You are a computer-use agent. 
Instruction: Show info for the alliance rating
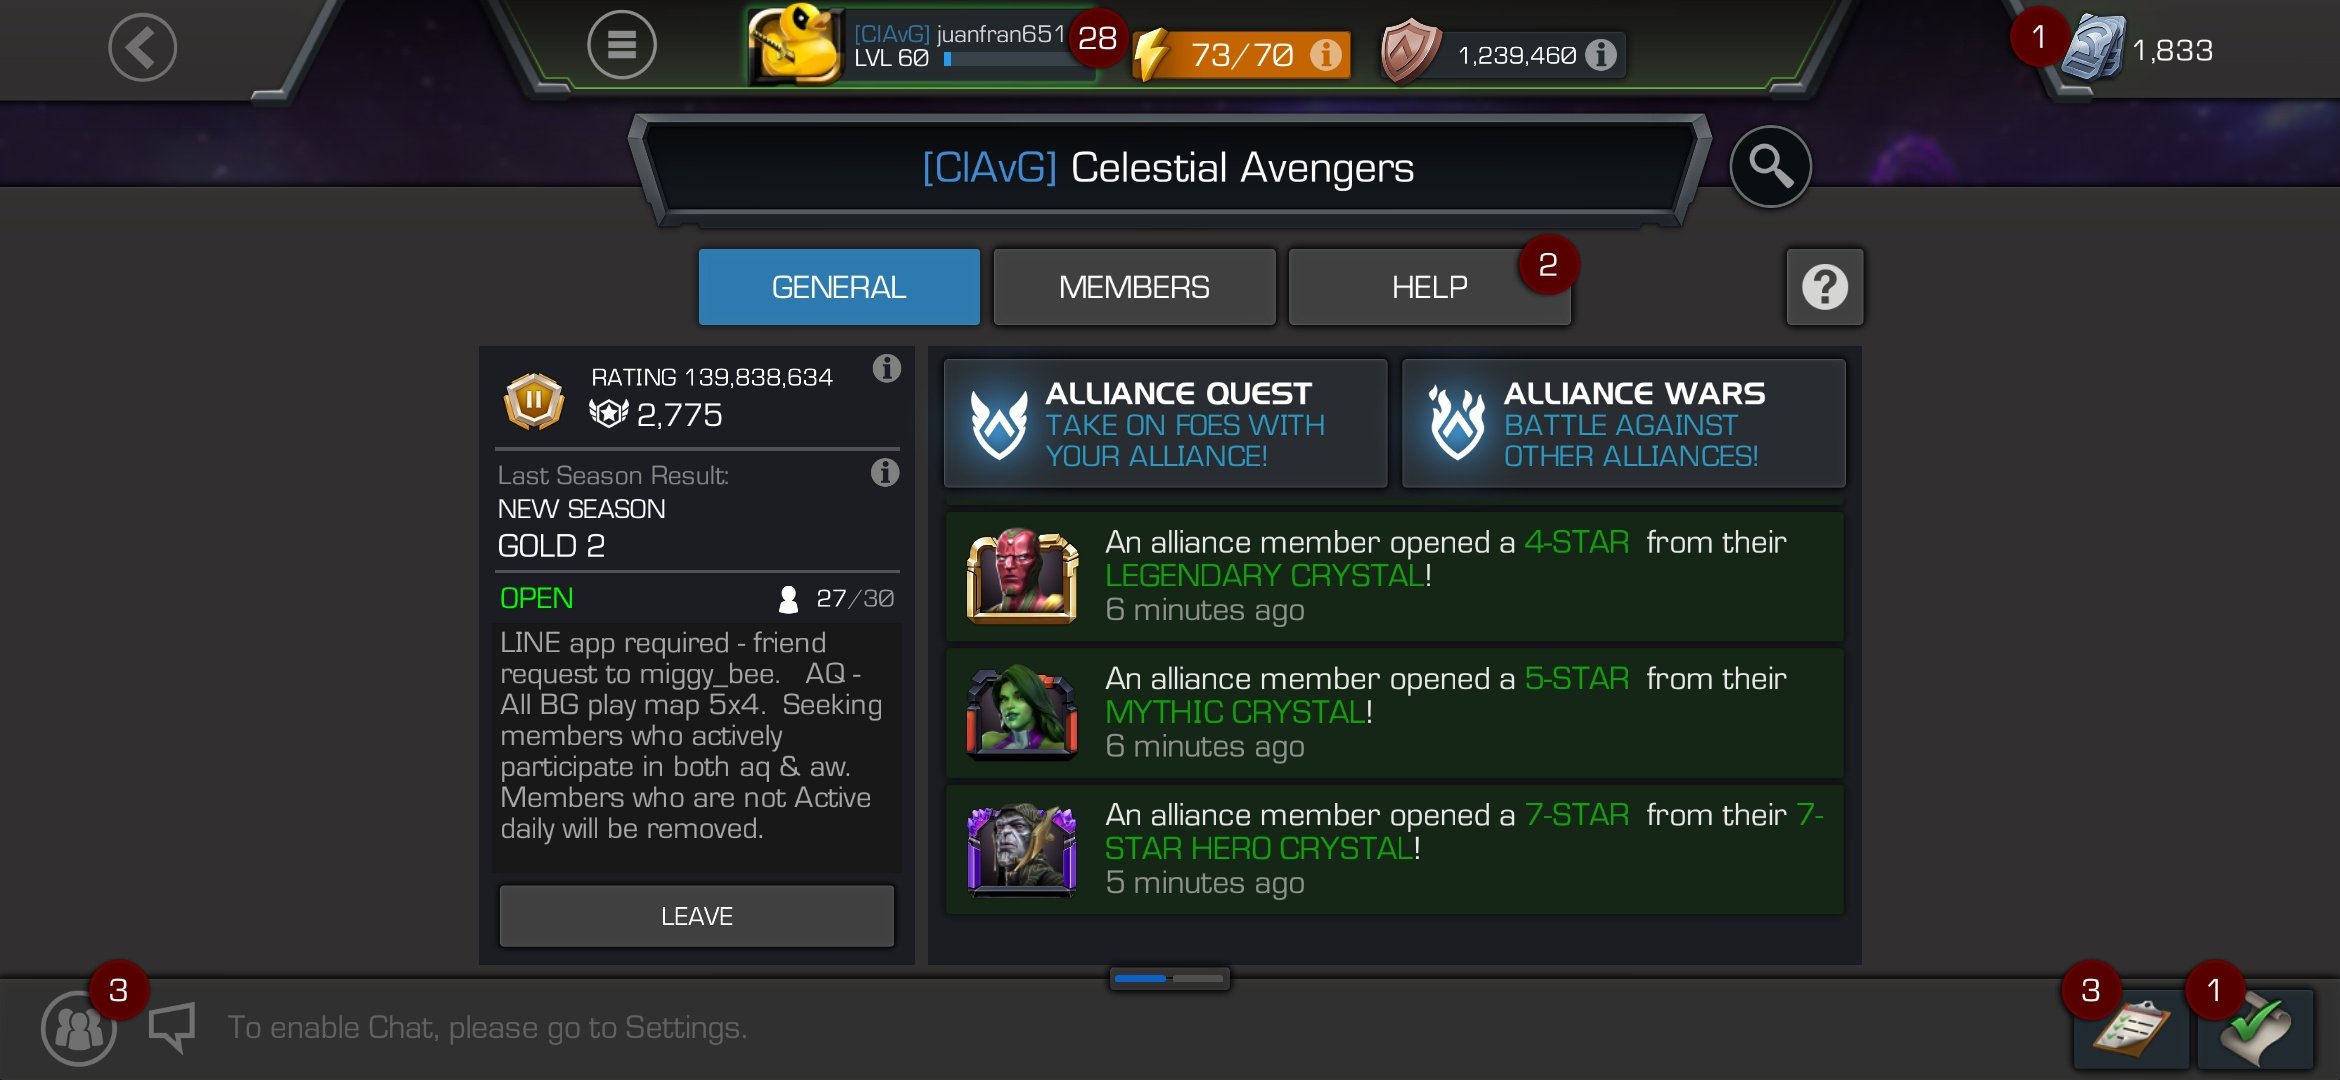click(x=886, y=369)
